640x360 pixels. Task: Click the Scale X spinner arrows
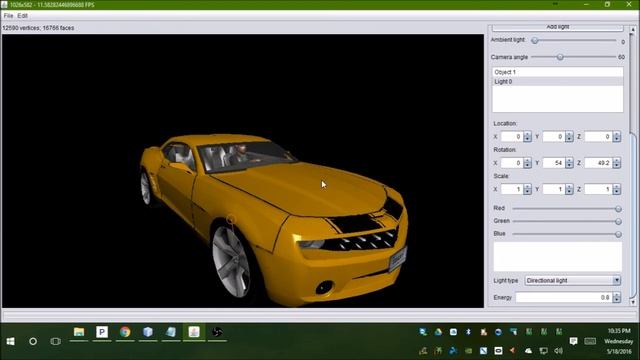tap(527, 189)
